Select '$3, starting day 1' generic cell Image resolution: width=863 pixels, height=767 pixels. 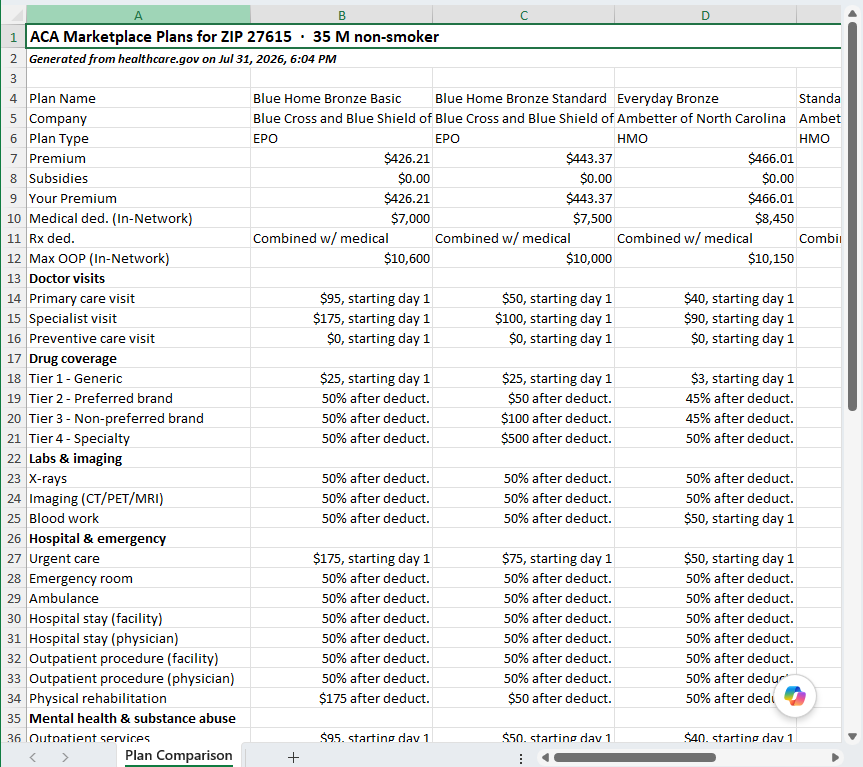(706, 379)
